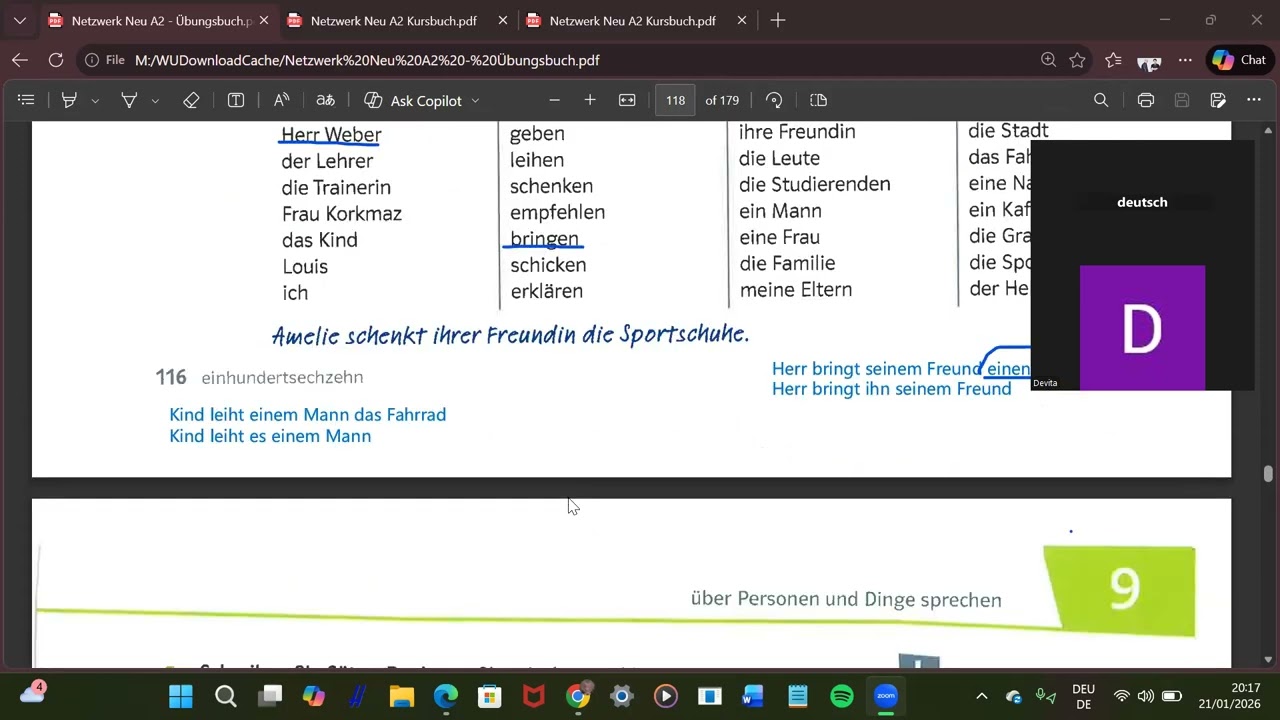Open Spotify from the taskbar
This screenshot has width=1280, height=720.
(842, 696)
